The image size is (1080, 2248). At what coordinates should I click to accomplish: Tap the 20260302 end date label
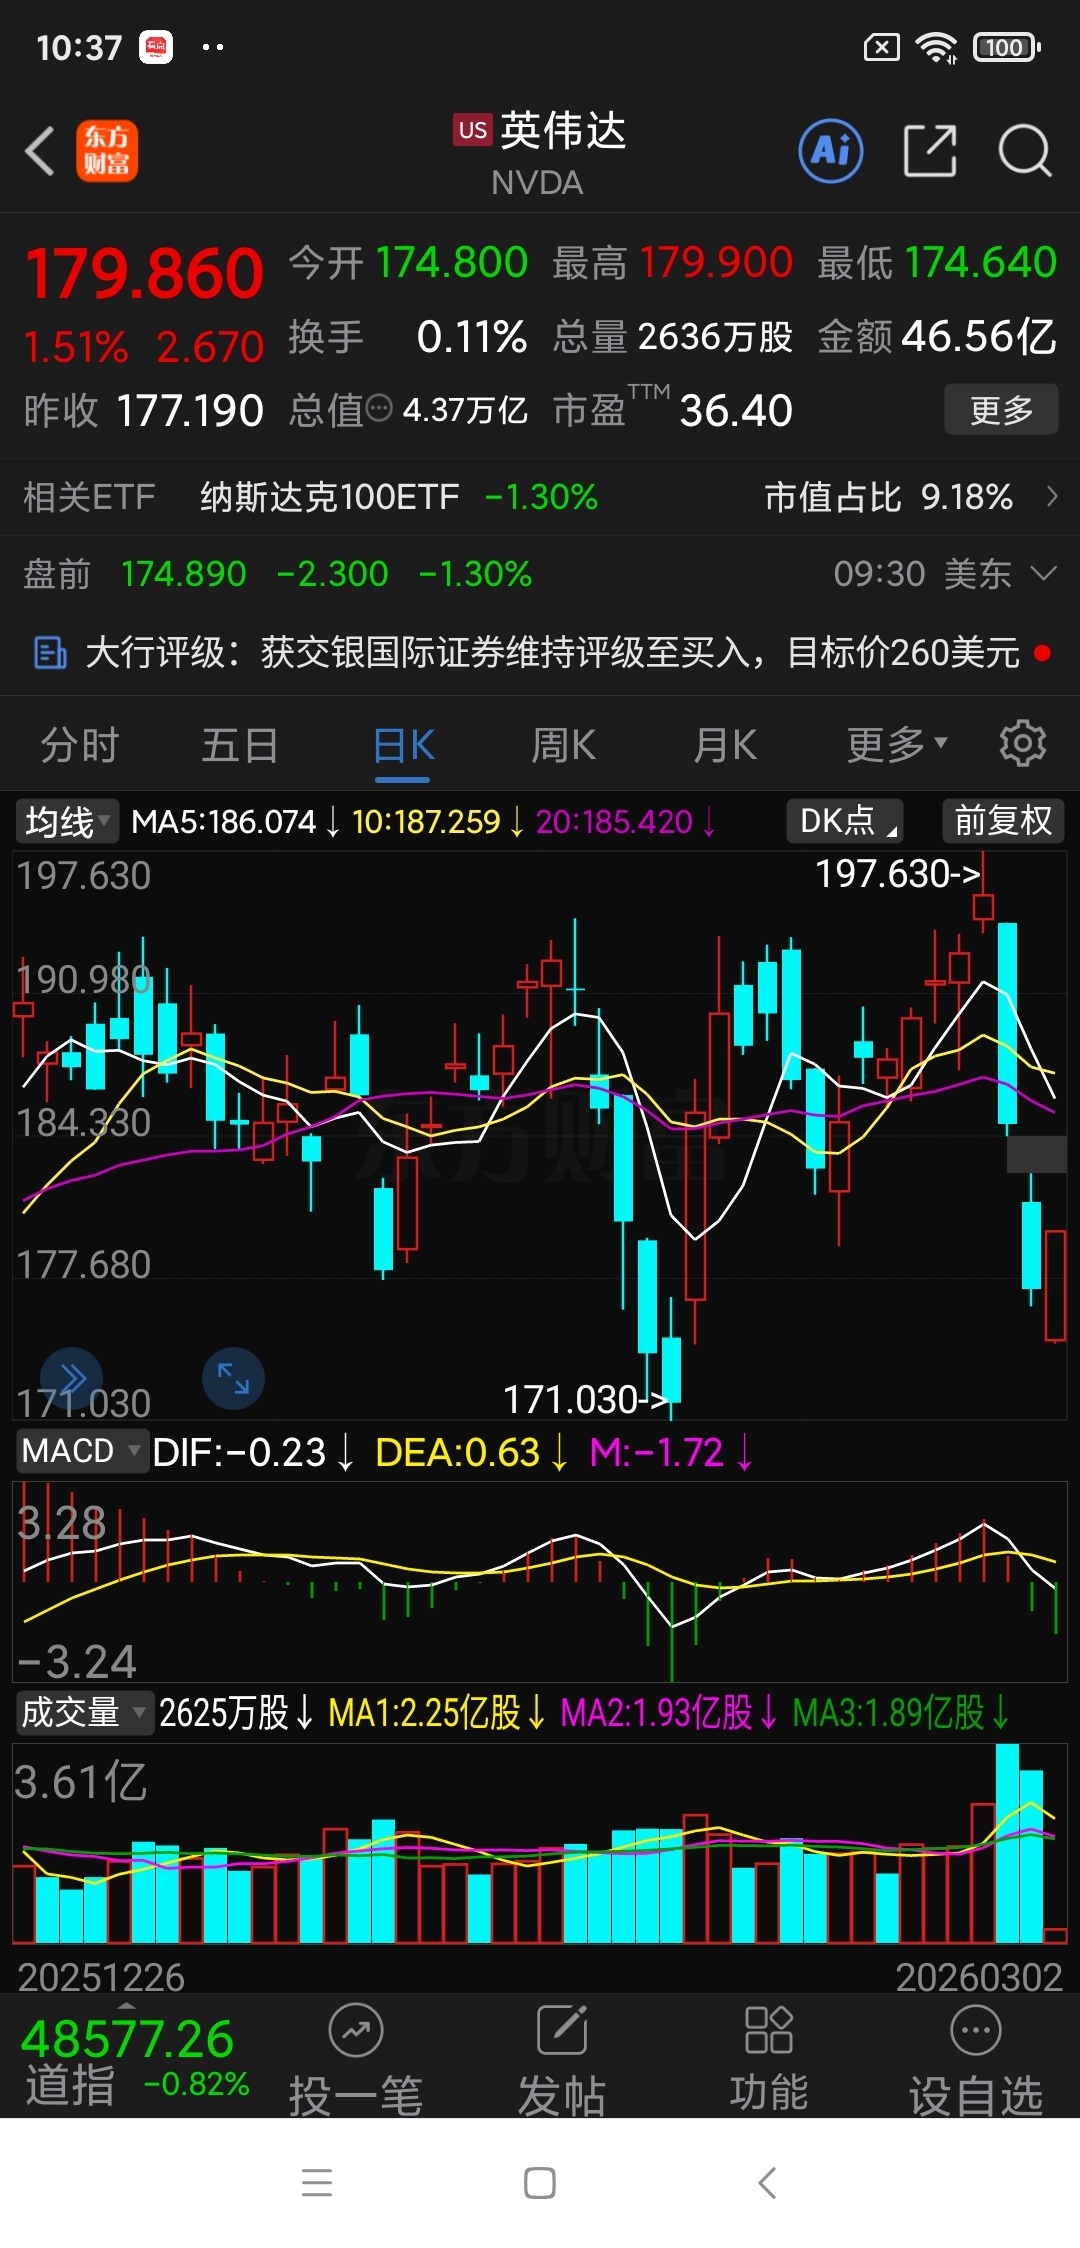point(978,1977)
